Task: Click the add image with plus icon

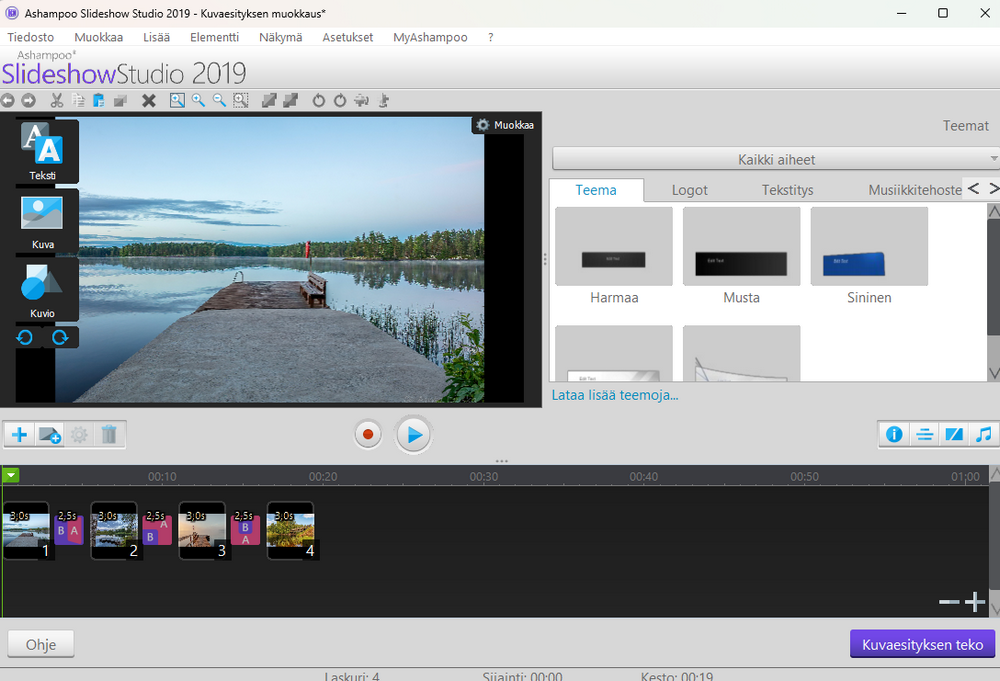Action: coord(50,435)
